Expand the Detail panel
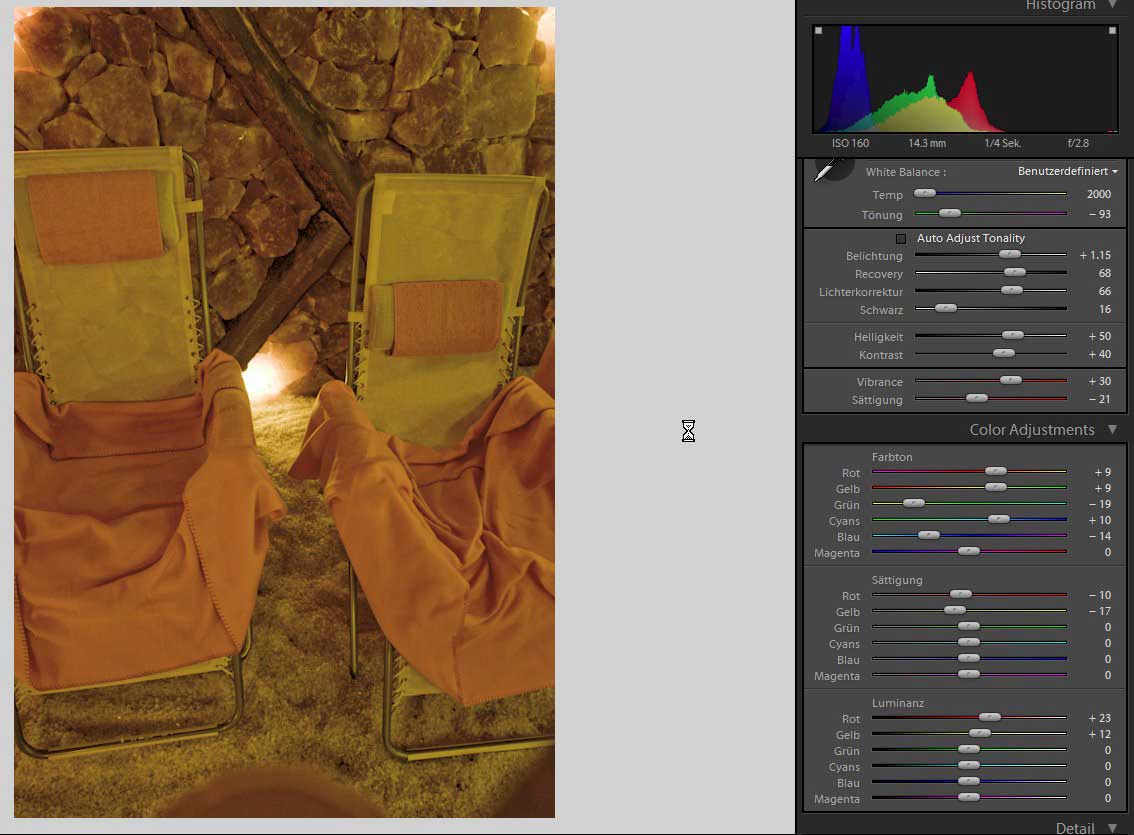The height and width of the screenshot is (835, 1134). [1112, 828]
